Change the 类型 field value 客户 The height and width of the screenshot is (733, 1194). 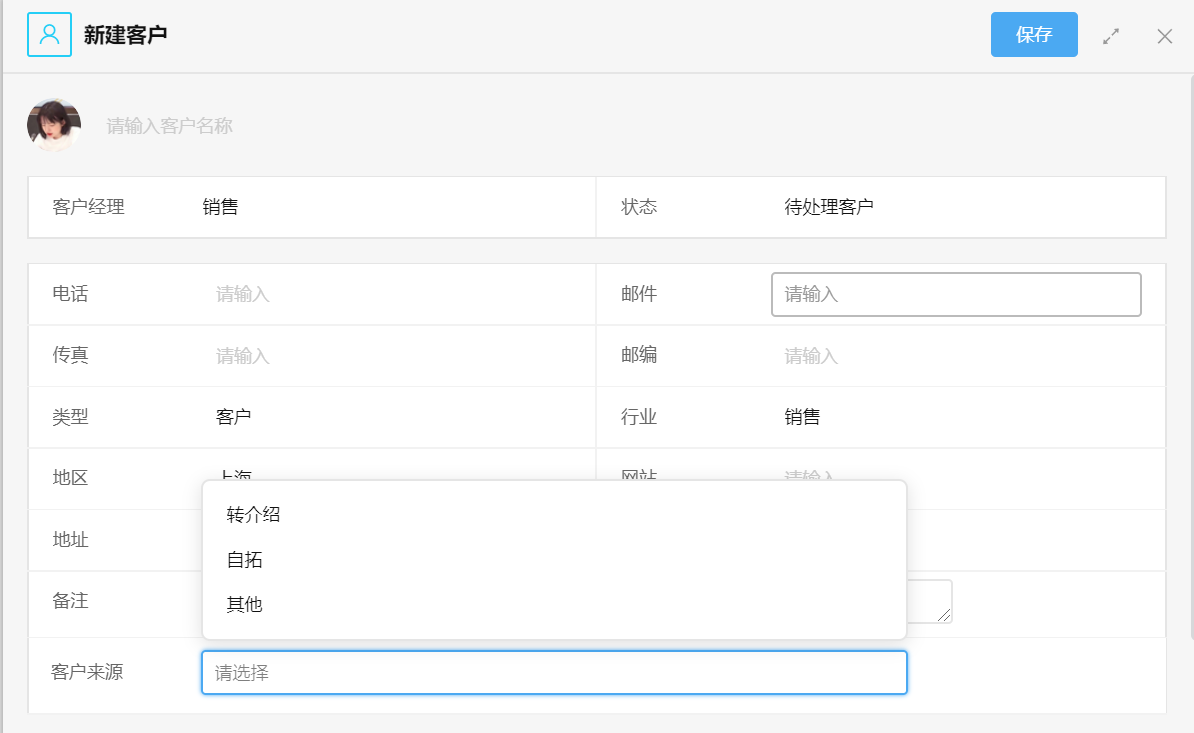(x=234, y=417)
